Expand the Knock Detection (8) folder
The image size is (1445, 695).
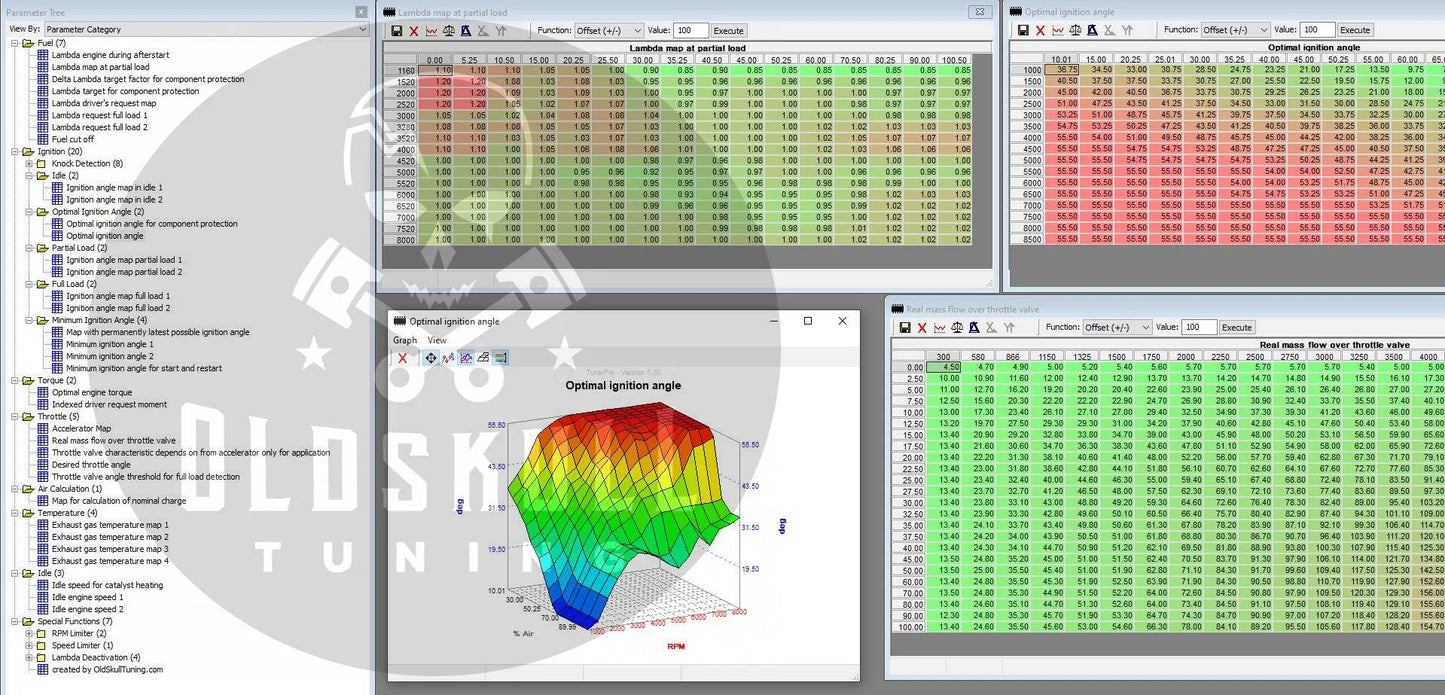[29, 163]
